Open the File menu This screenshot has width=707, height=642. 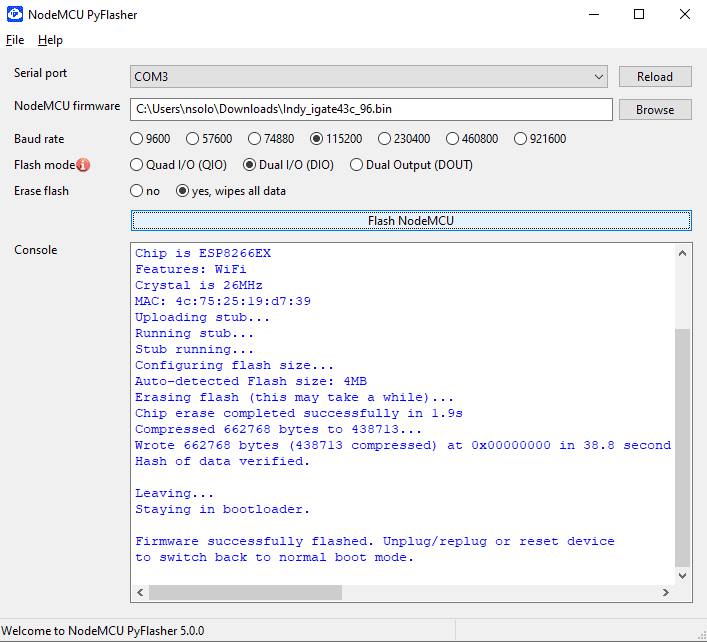pos(14,40)
